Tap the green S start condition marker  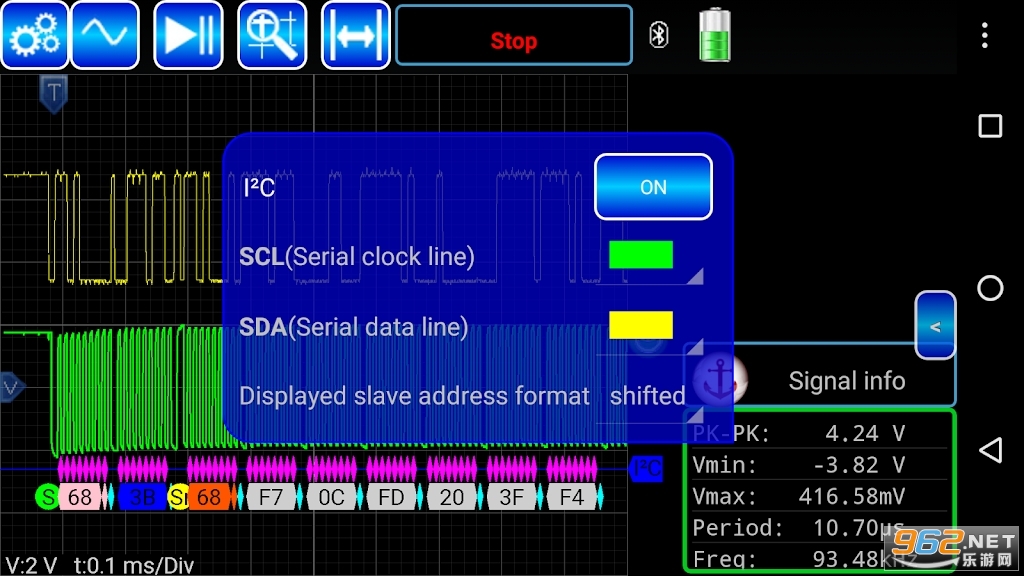46,497
